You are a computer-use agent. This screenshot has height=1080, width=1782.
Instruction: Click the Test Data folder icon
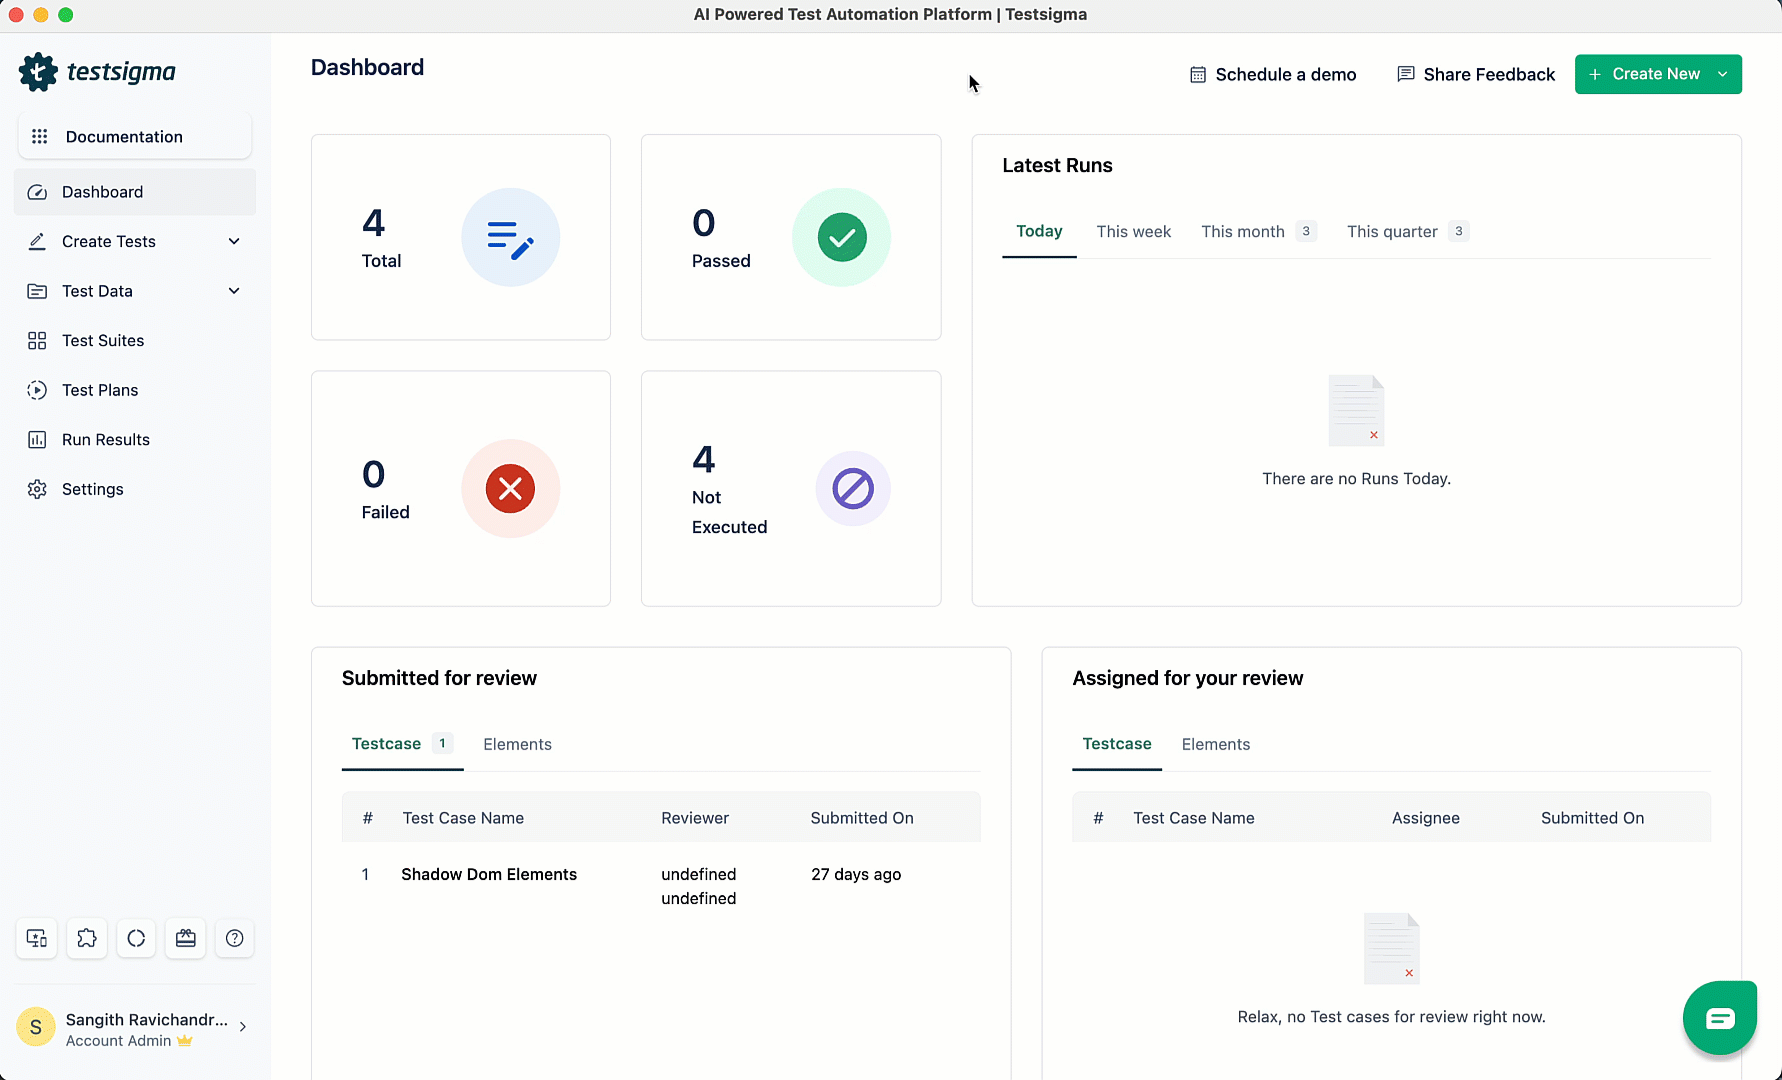pos(37,291)
